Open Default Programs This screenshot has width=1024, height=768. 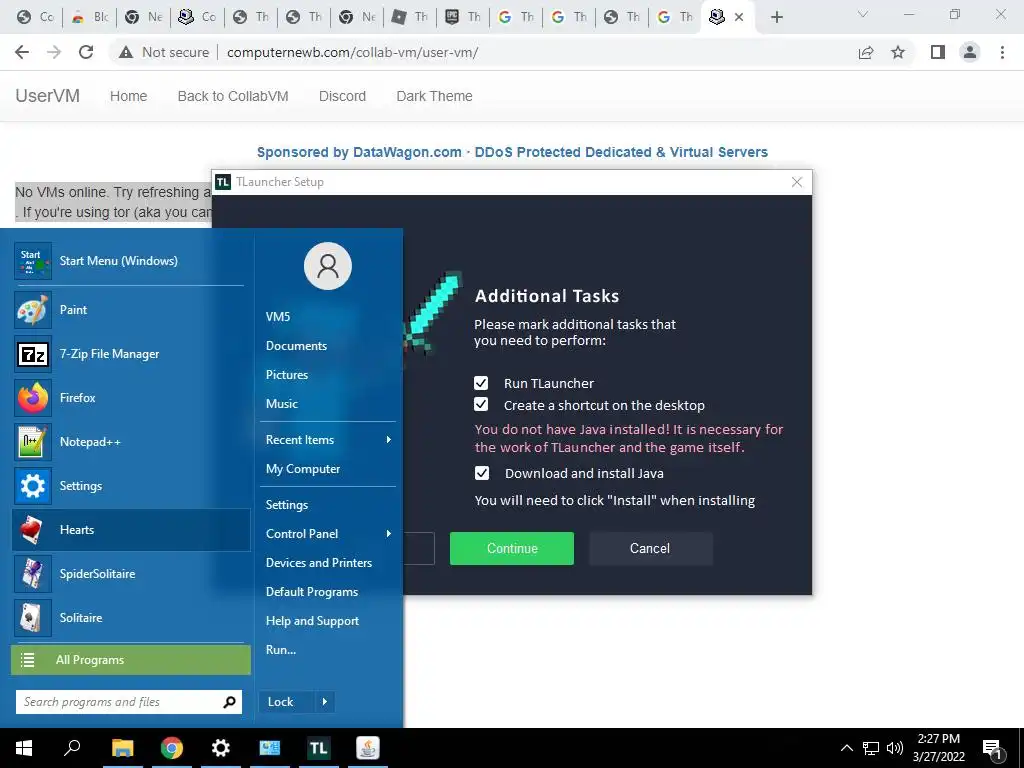312,592
